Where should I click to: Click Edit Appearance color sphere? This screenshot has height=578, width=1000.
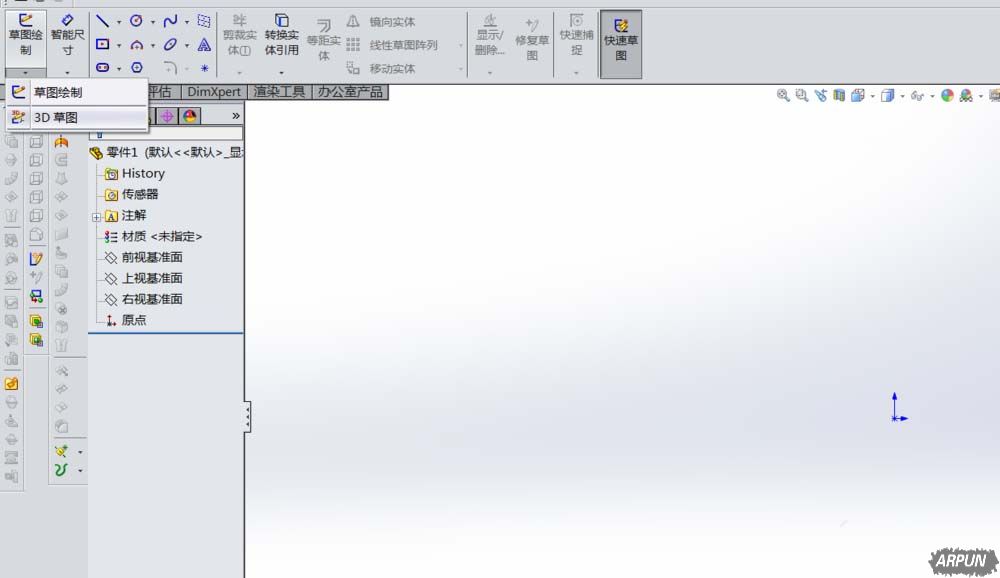(947, 96)
